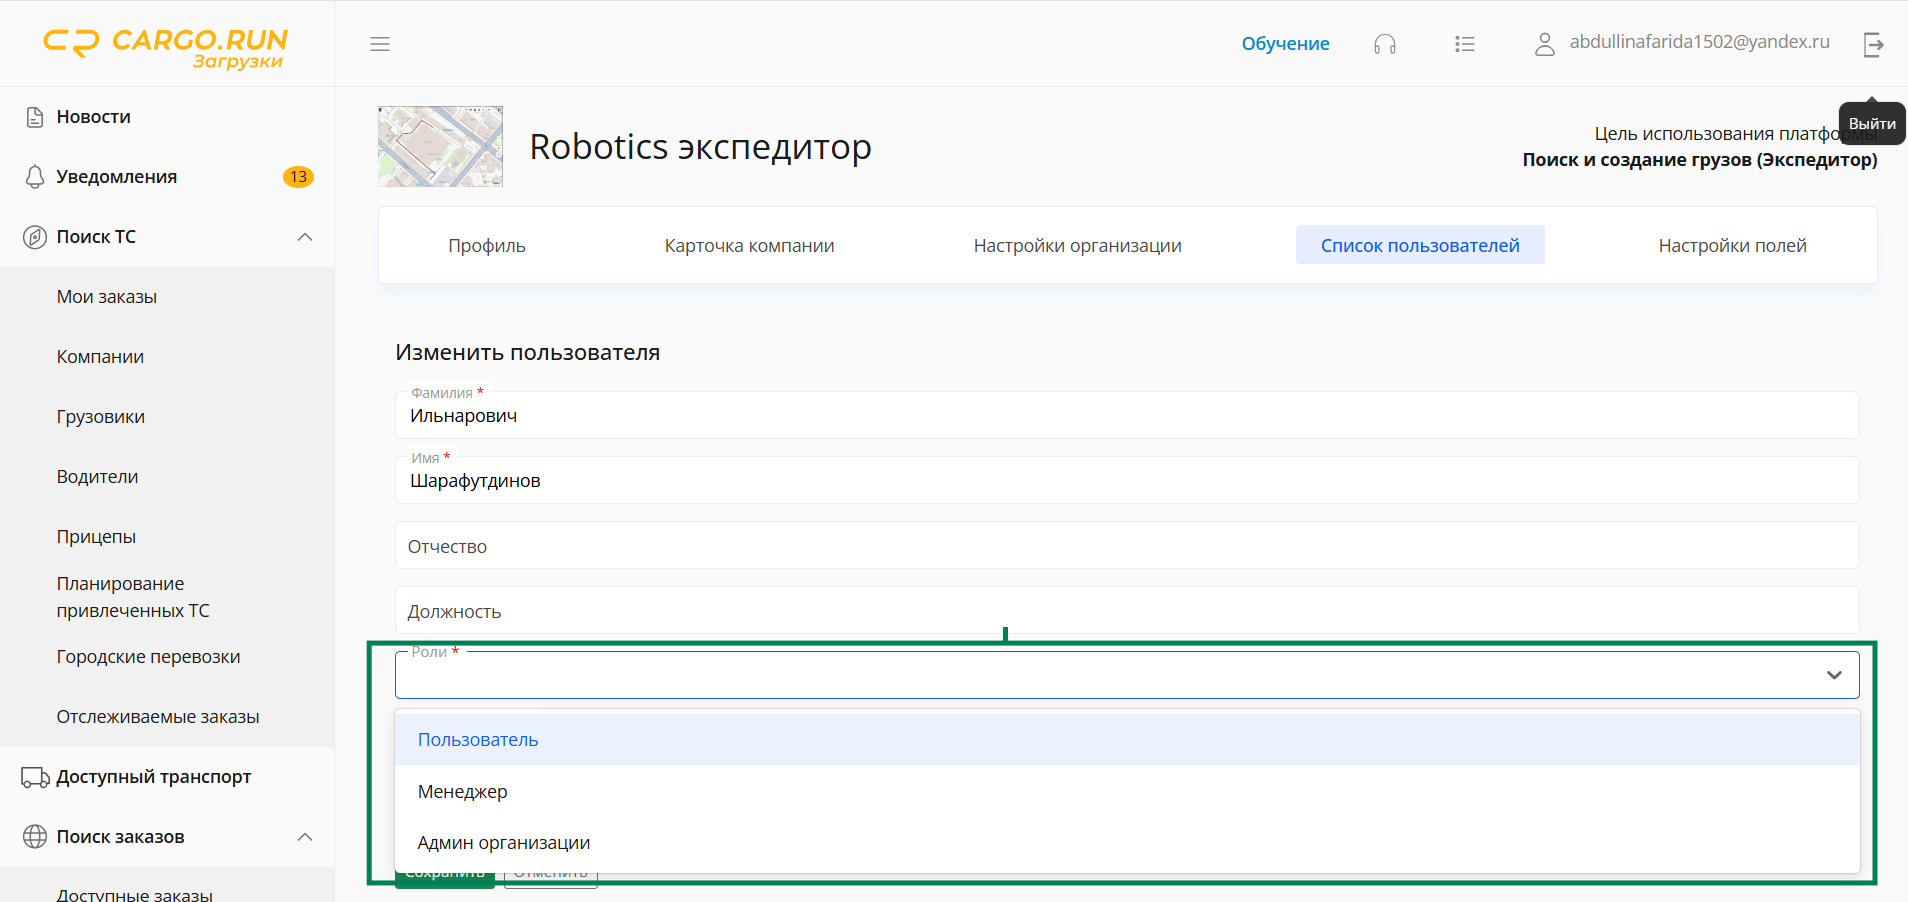1908x902 pixels.
Task: Click the task list icon in header
Action: click(1465, 44)
